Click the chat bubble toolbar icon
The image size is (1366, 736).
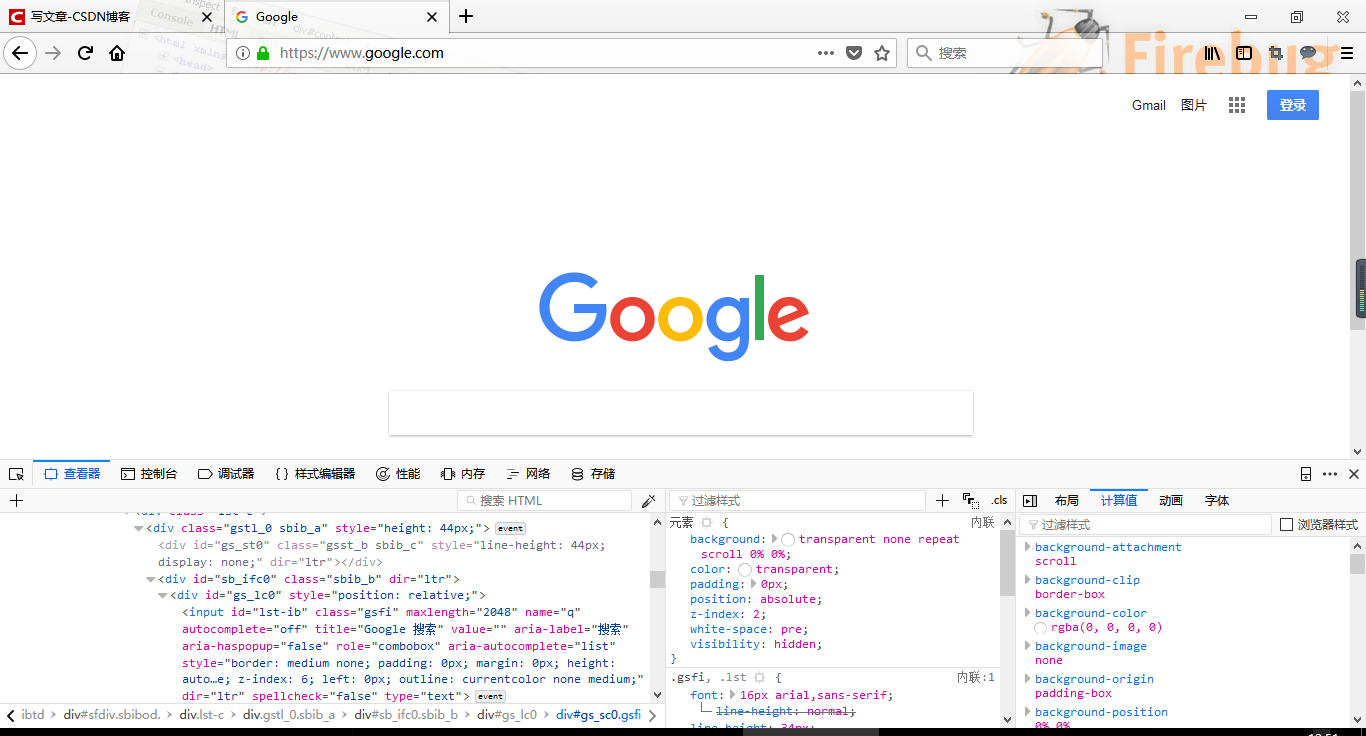click(1308, 53)
